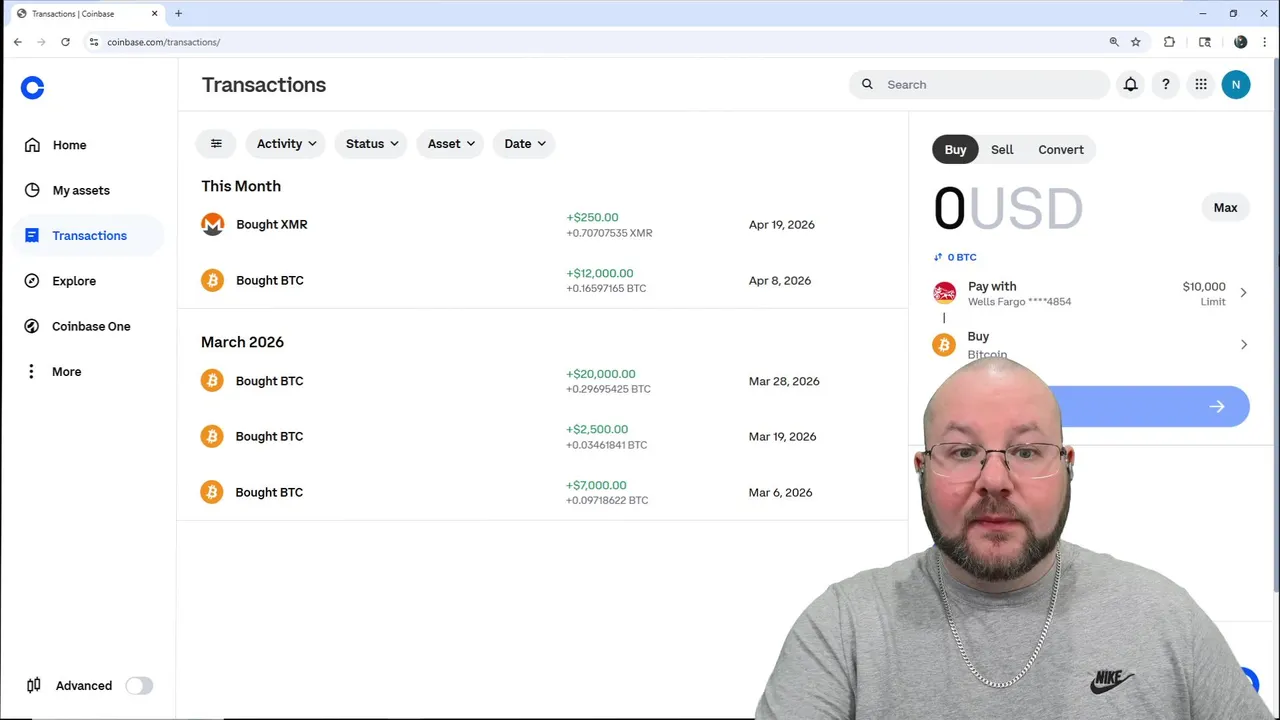
Task: Open browser zoom magnifier icon
Action: (x=1114, y=42)
